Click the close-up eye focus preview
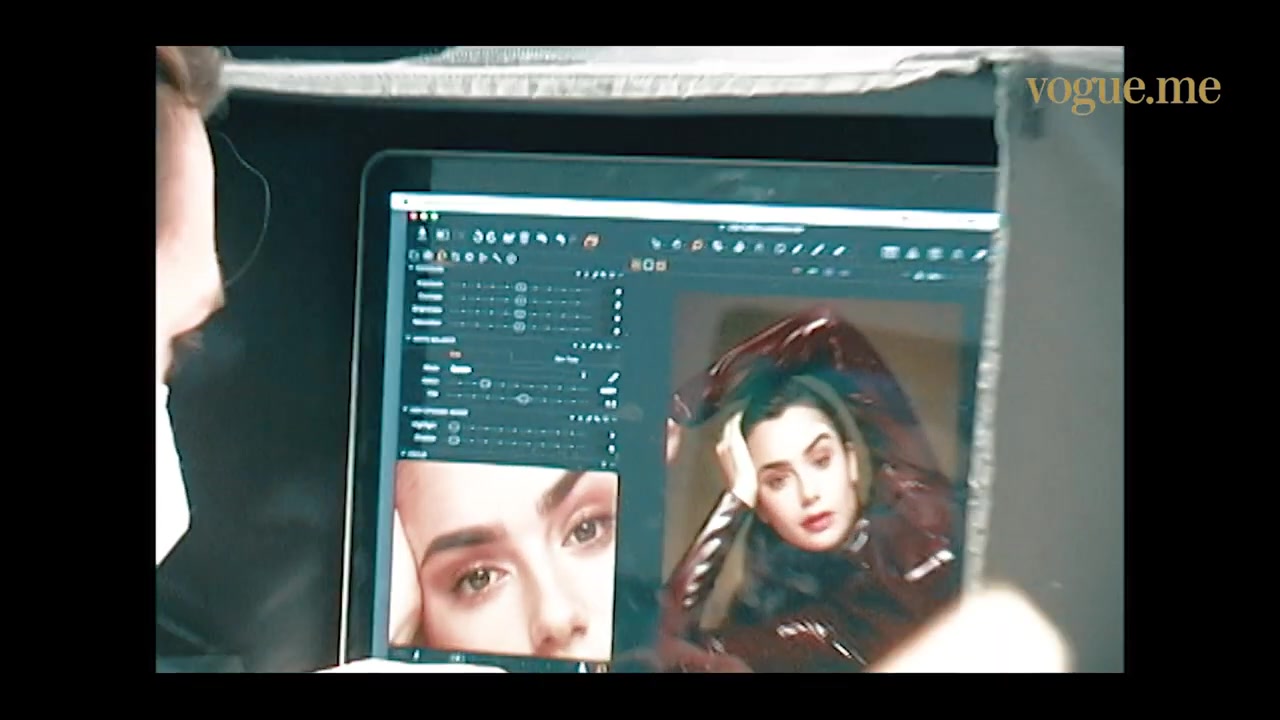1280x720 pixels. (503, 558)
